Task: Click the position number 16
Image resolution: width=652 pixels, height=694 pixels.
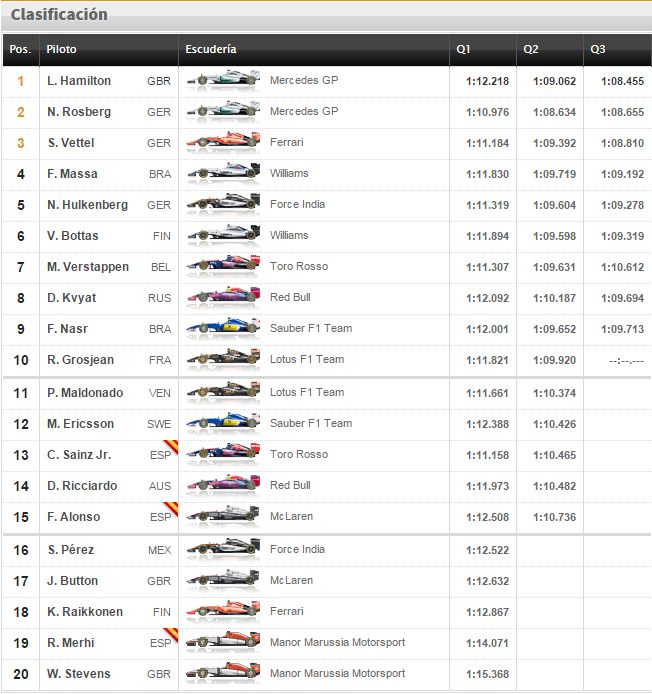Action: coord(21,550)
